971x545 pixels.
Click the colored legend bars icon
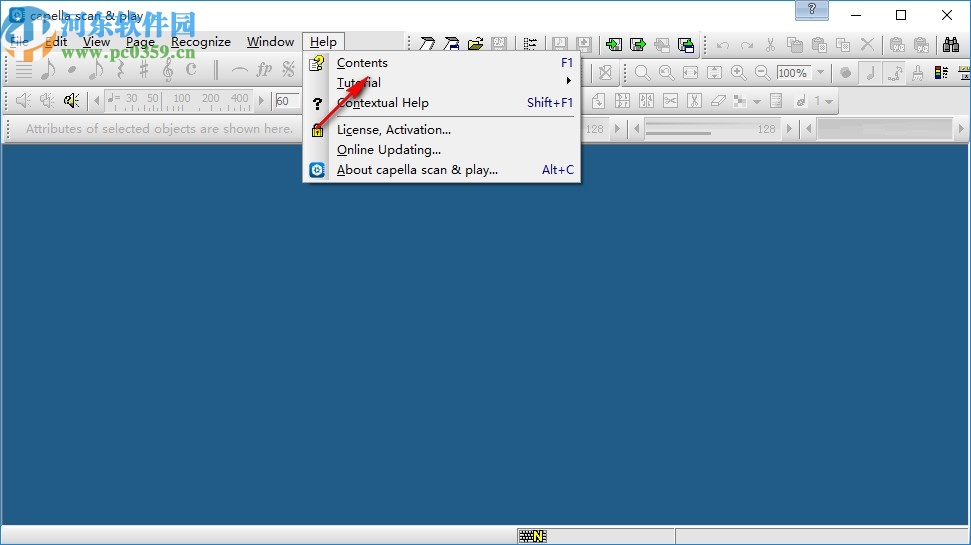(941, 72)
